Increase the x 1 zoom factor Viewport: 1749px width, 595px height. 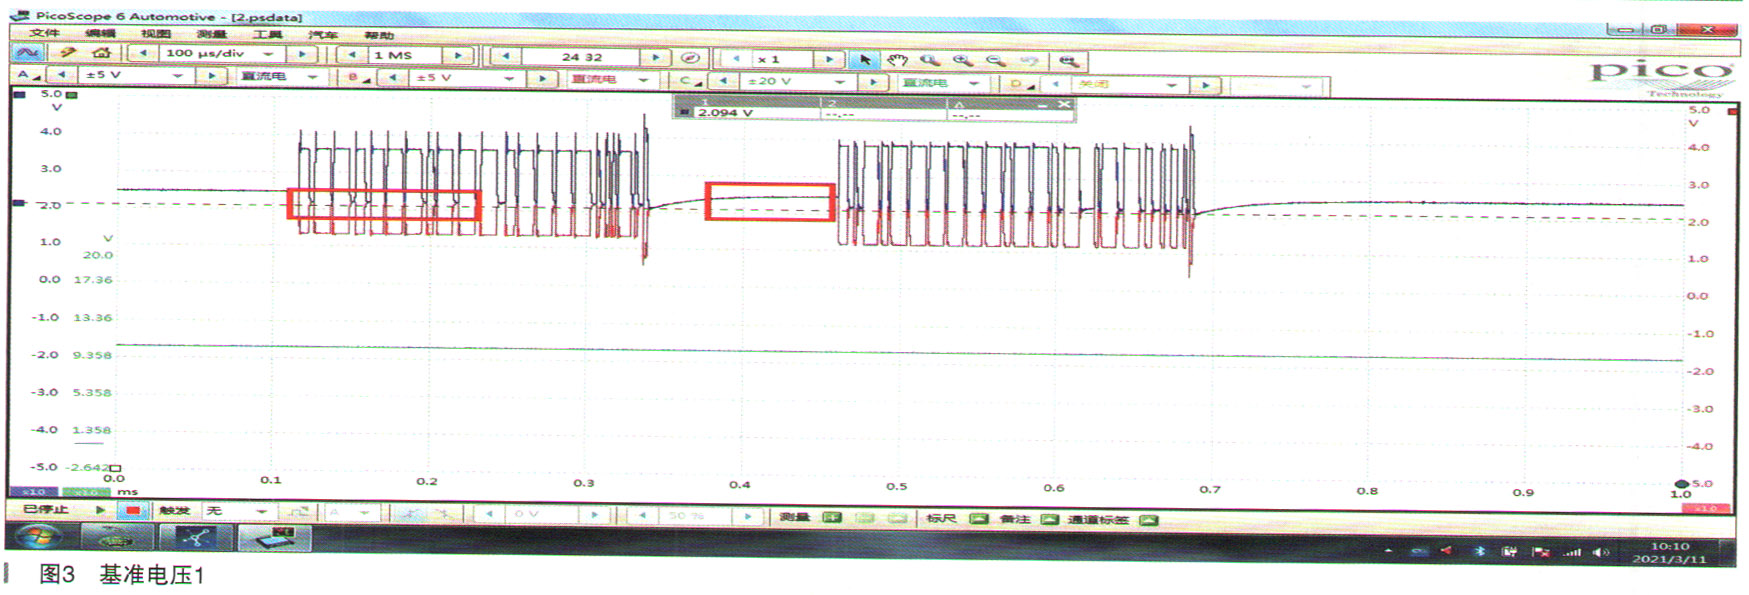(x=829, y=60)
